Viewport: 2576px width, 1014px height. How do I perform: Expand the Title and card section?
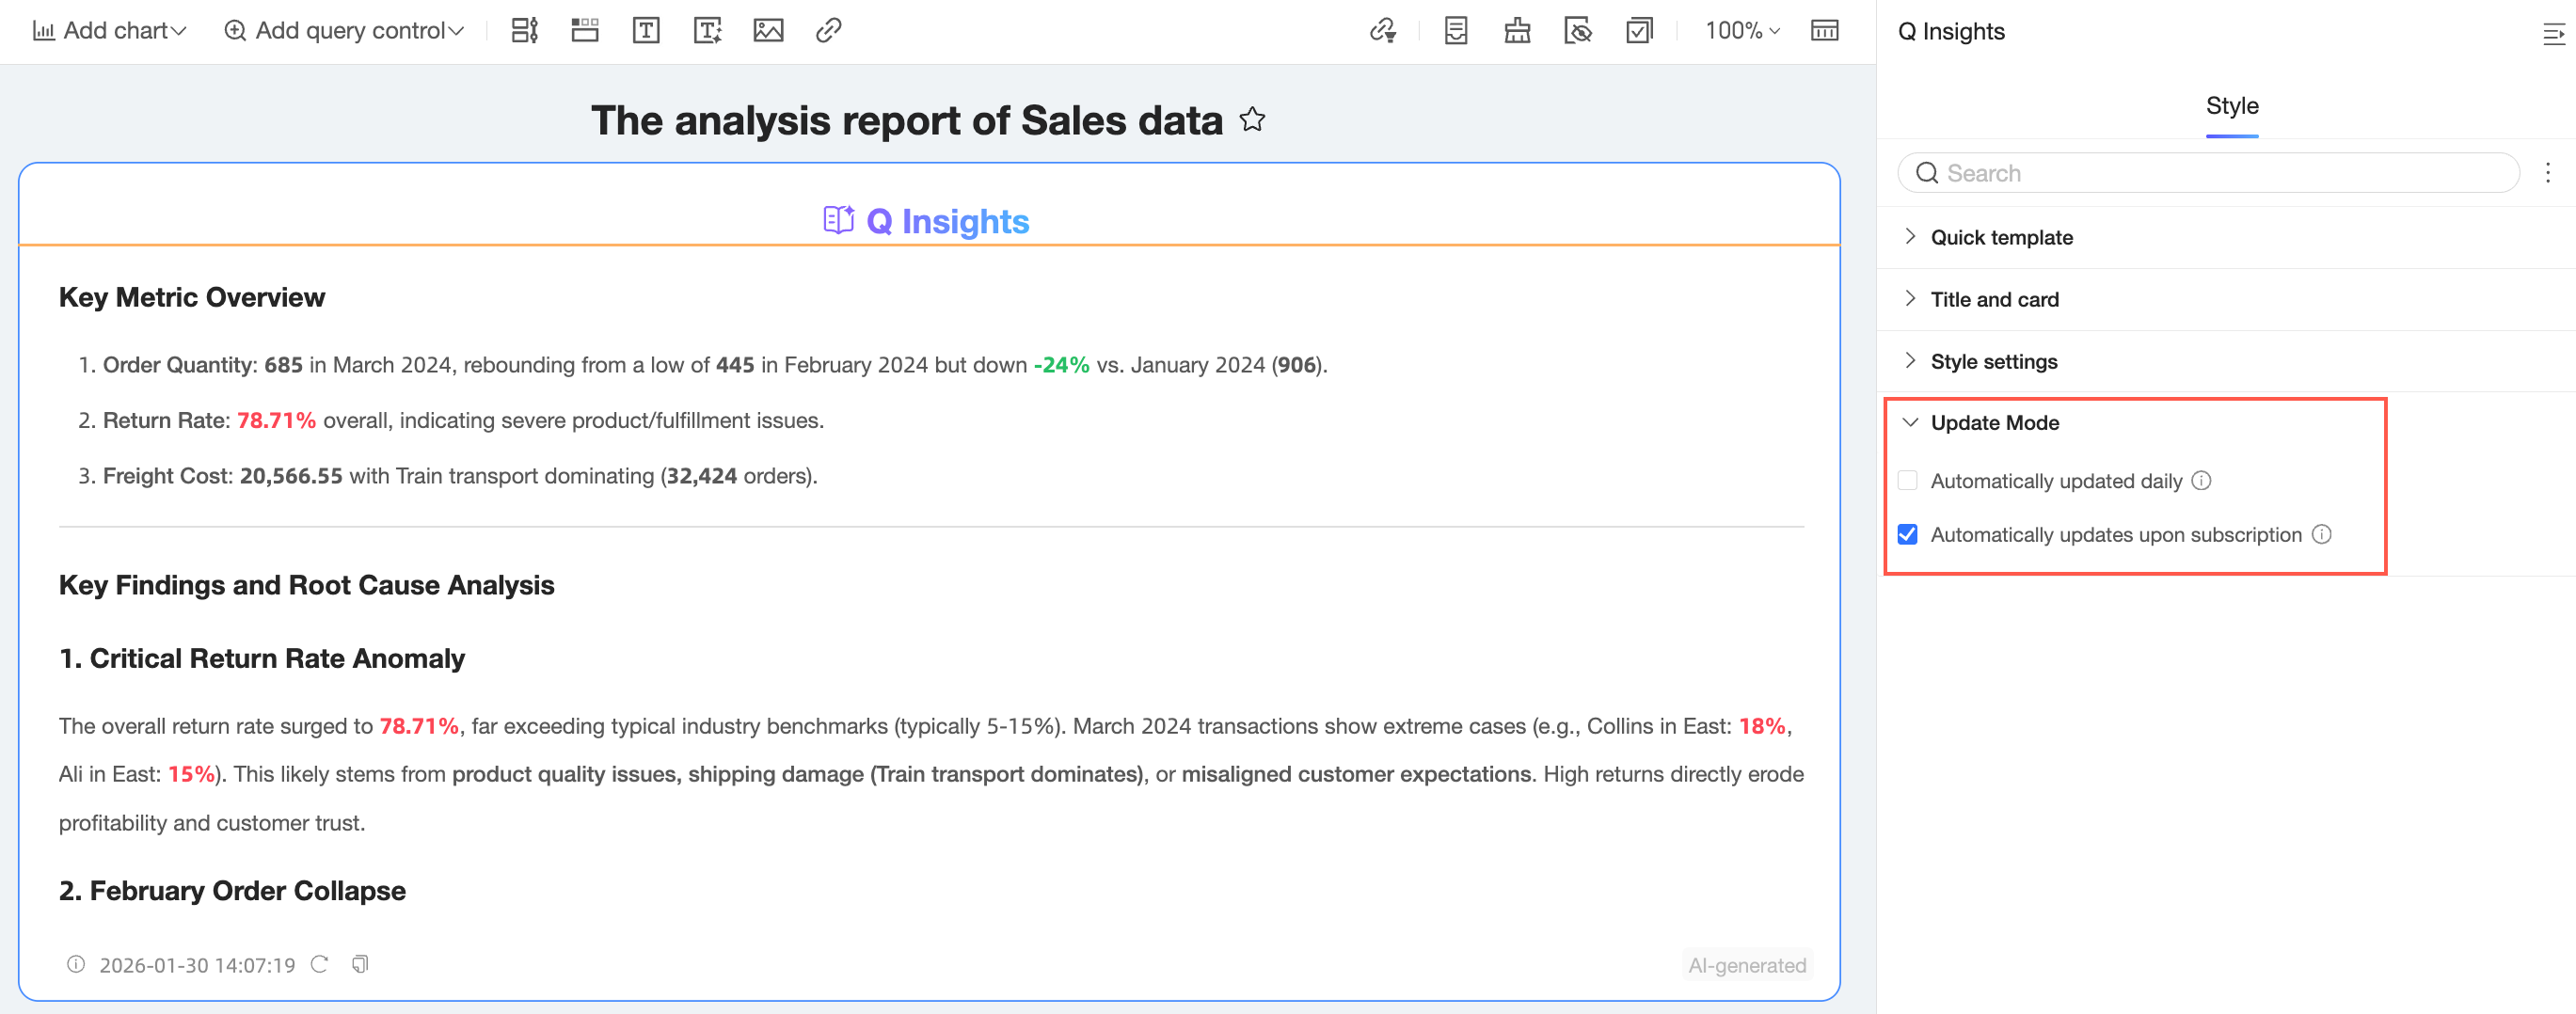point(1994,299)
